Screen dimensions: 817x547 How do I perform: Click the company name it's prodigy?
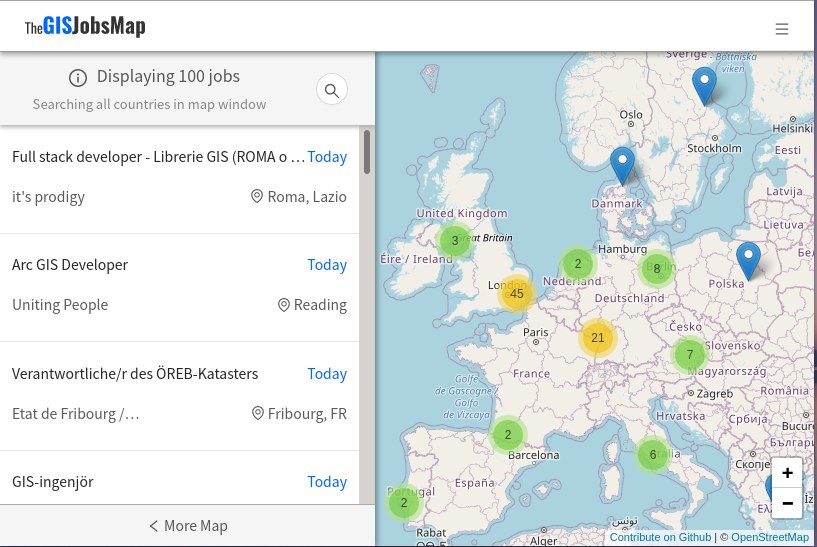pos(48,197)
